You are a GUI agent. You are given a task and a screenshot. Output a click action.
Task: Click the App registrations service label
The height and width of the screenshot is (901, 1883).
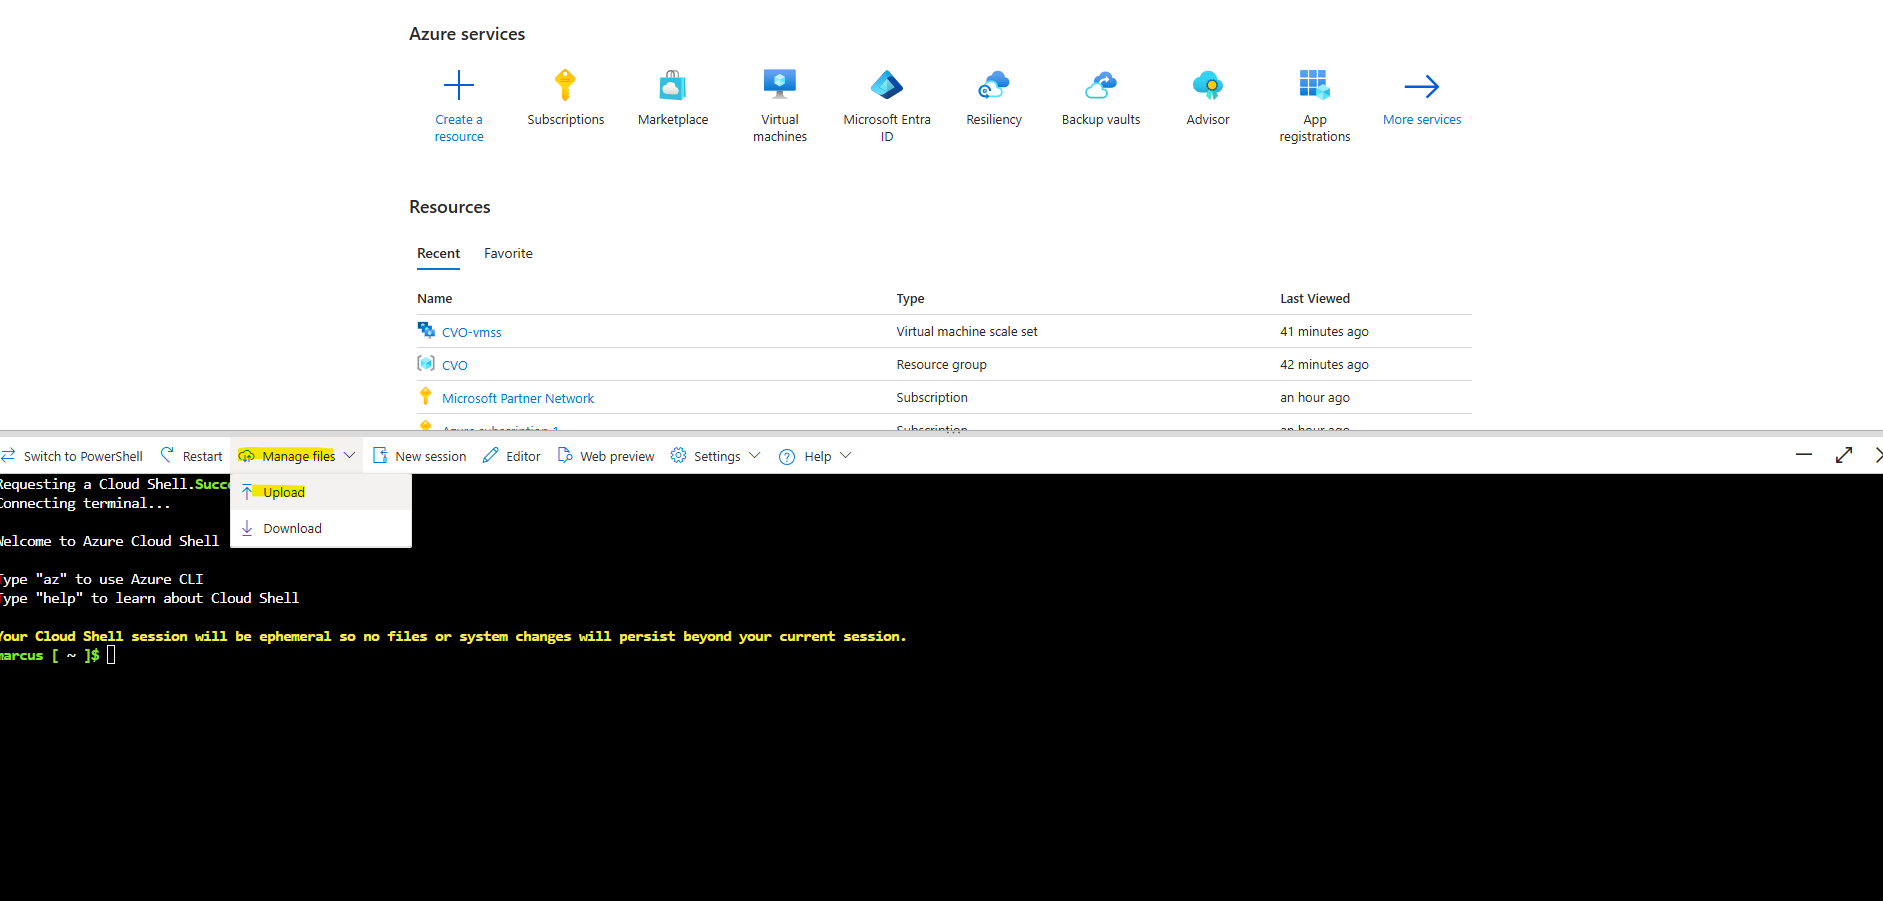(x=1315, y=128)
